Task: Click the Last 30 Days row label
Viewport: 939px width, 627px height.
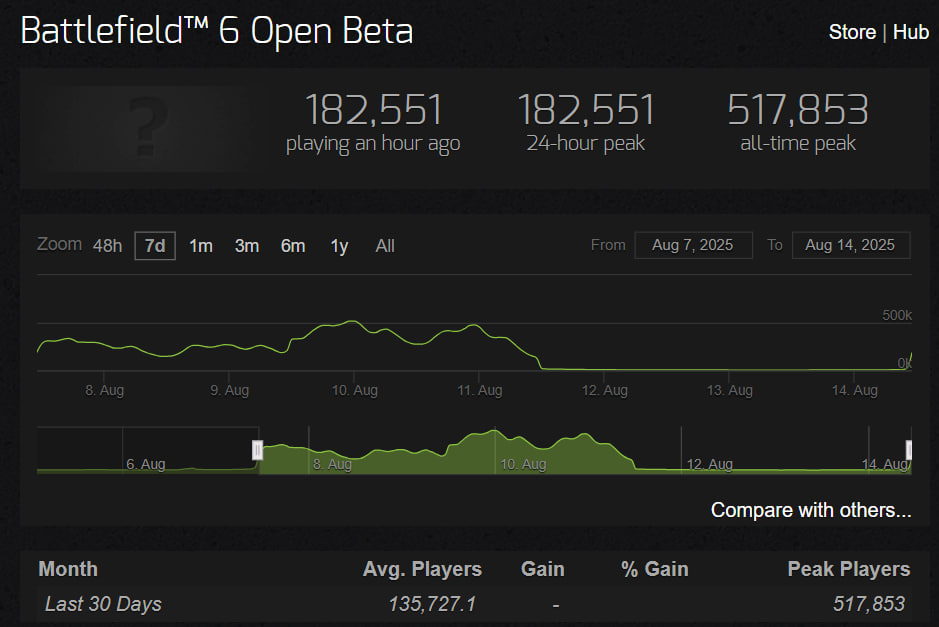Action: 103,604
